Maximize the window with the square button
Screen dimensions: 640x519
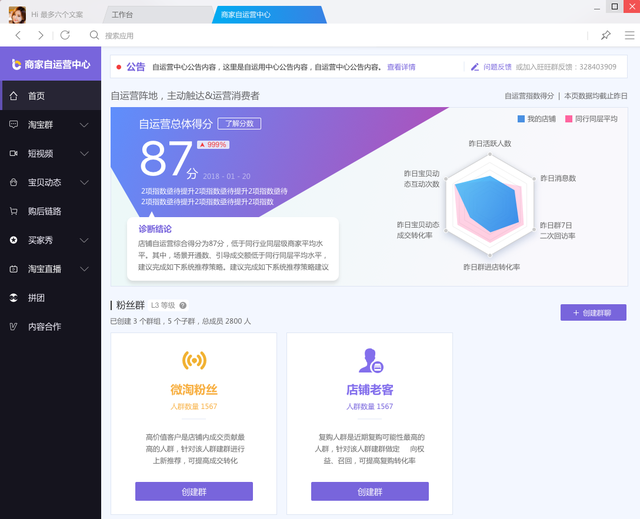pos(615,6)
